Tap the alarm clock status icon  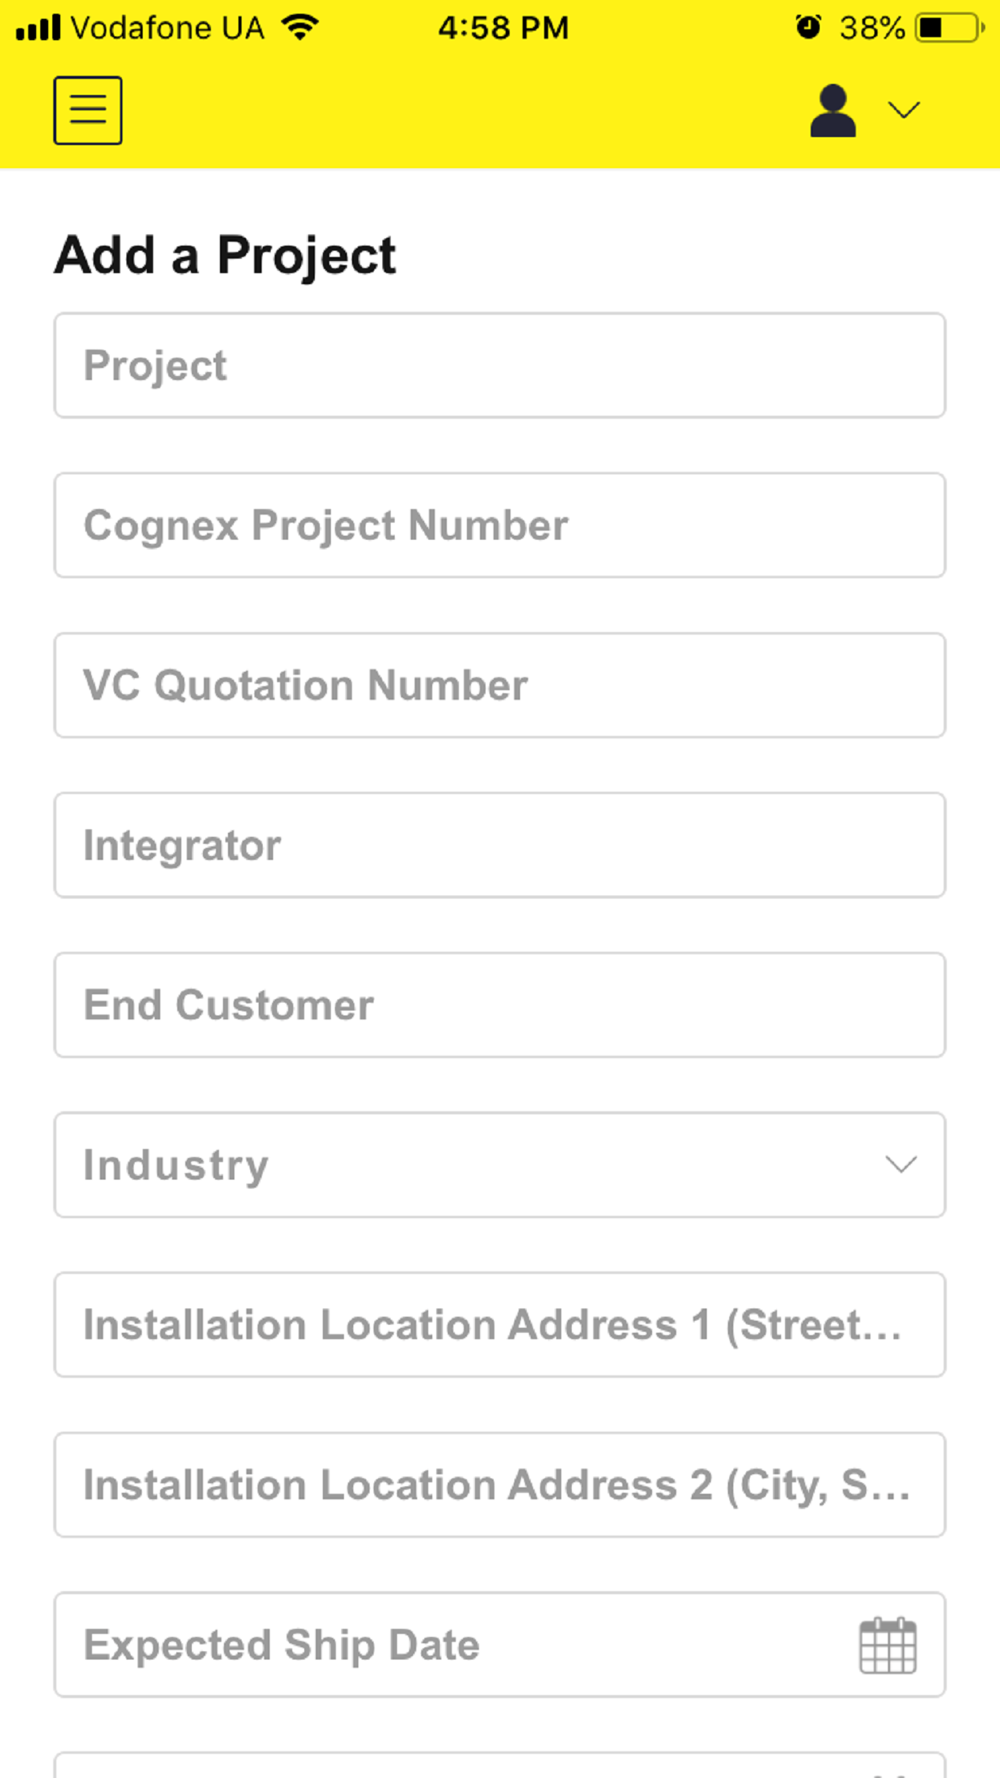(x=808, y=27)
